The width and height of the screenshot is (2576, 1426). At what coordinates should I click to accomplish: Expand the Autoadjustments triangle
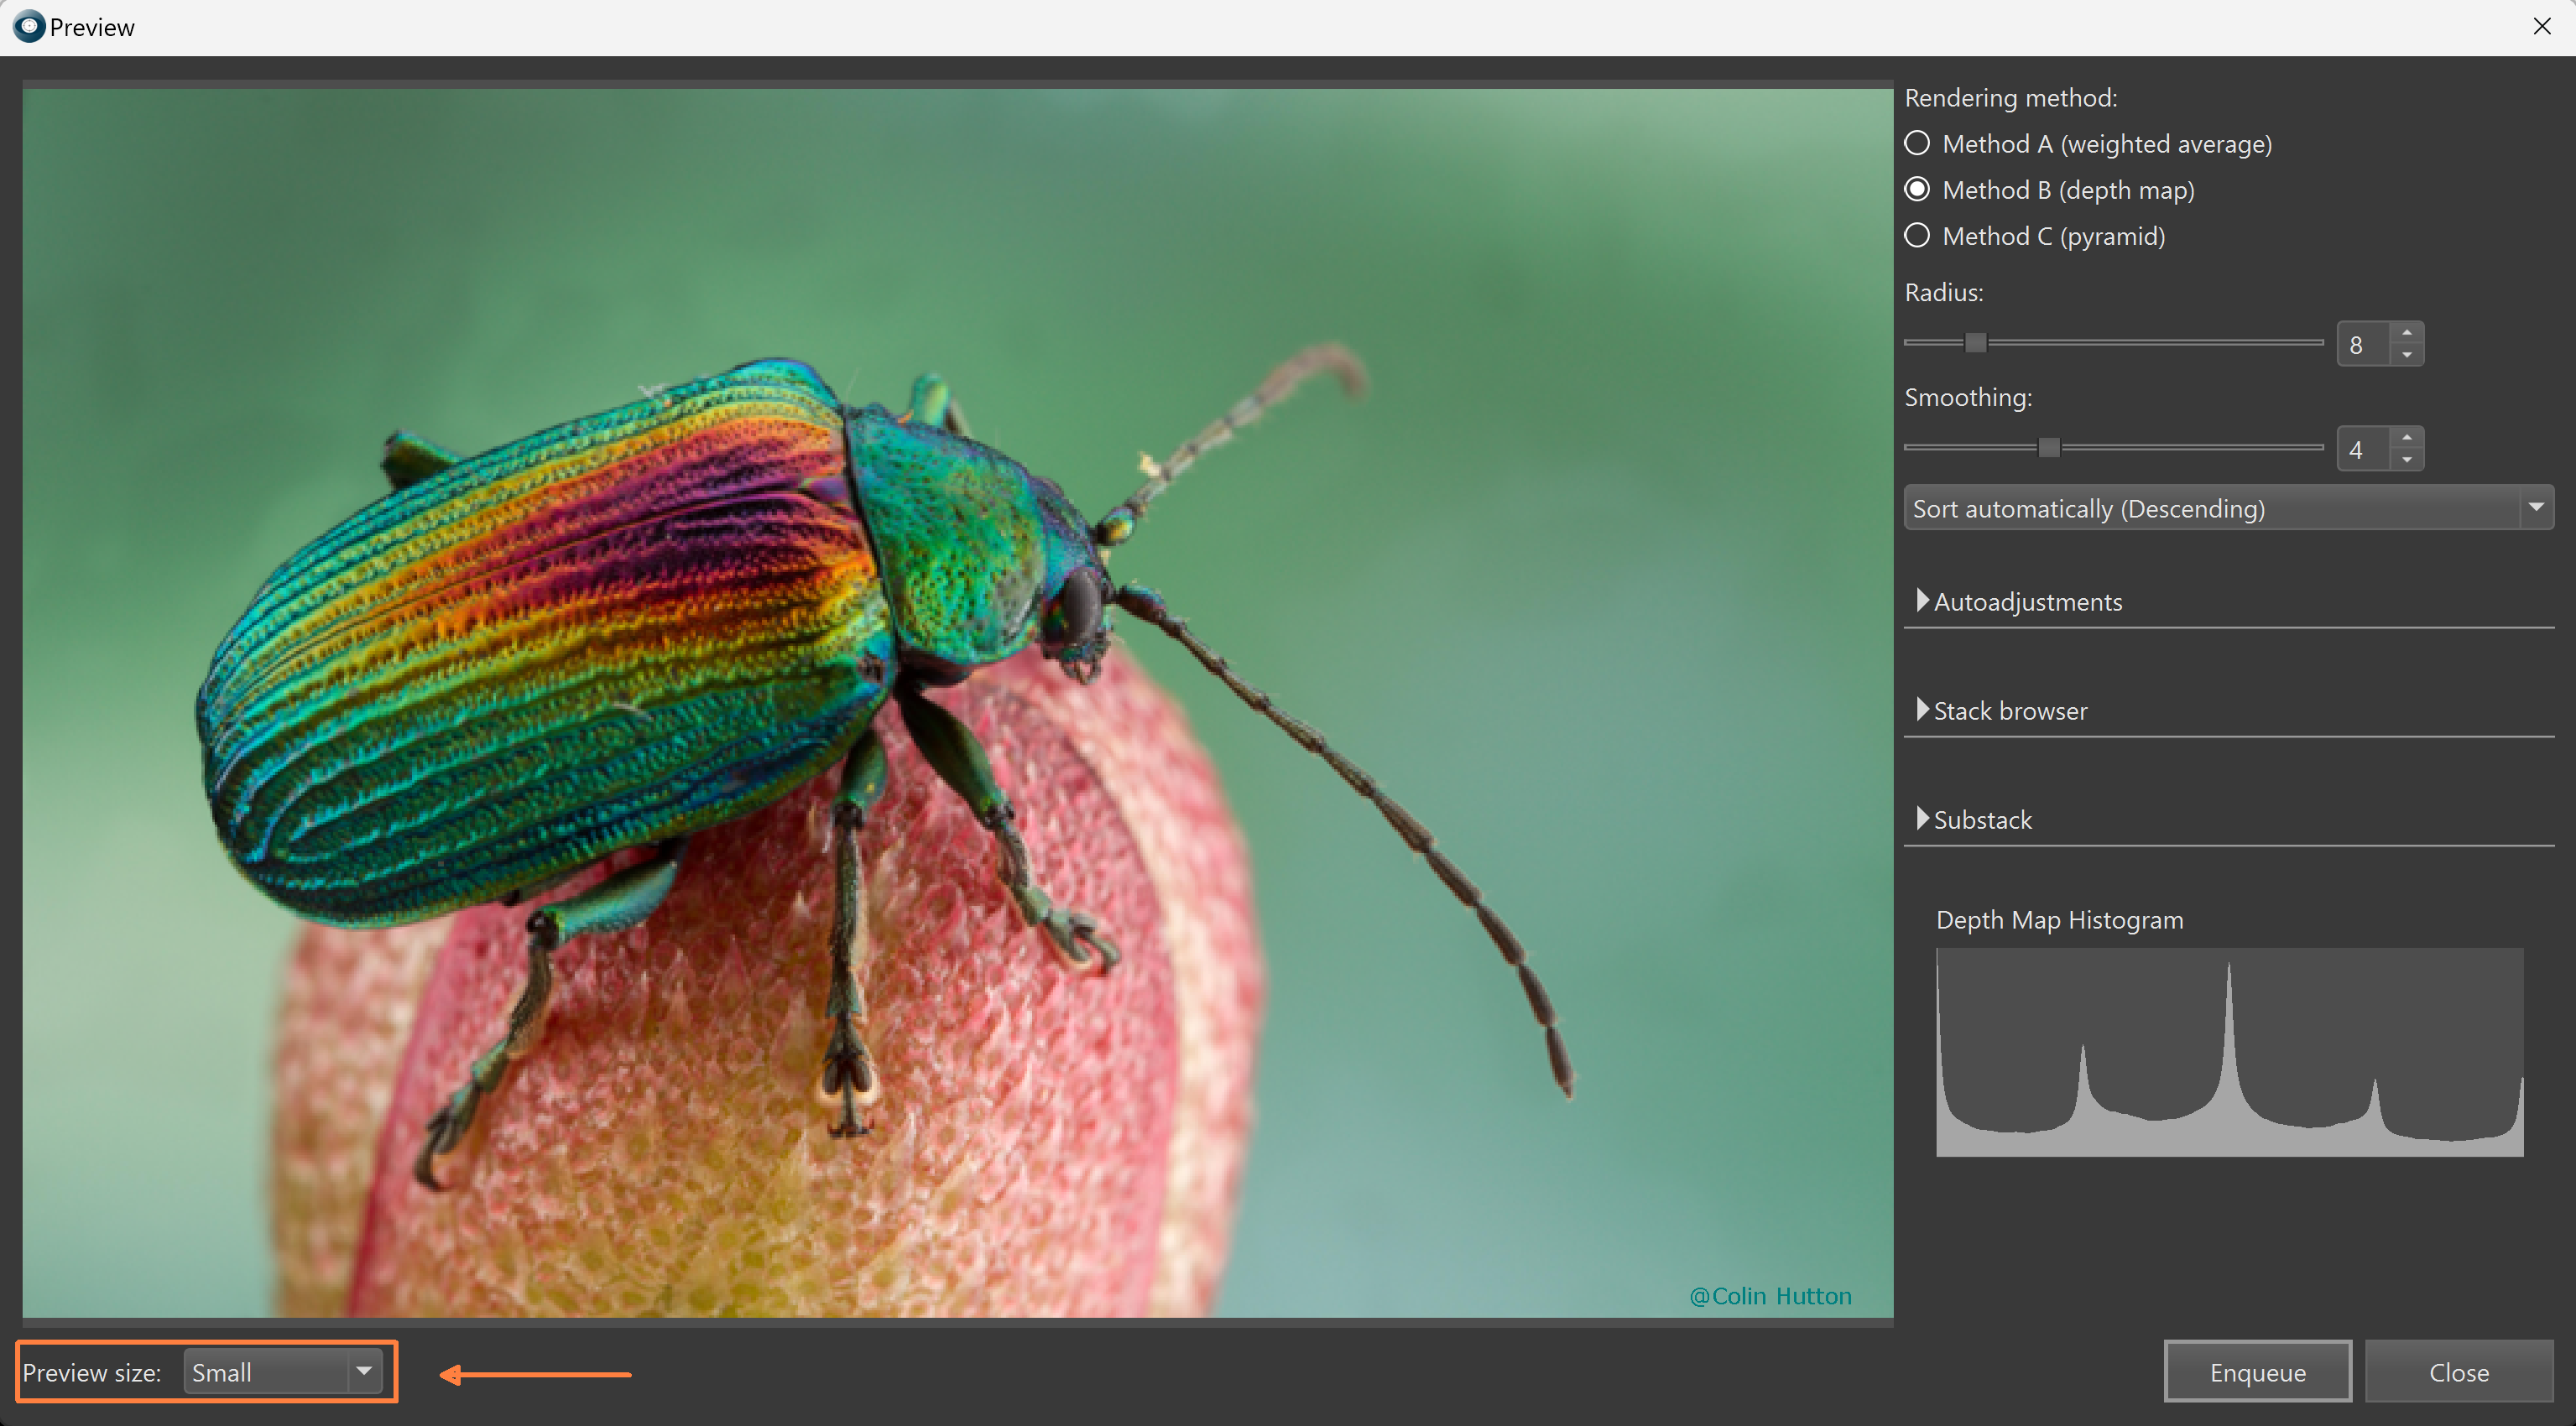(x=1922, y=601)
